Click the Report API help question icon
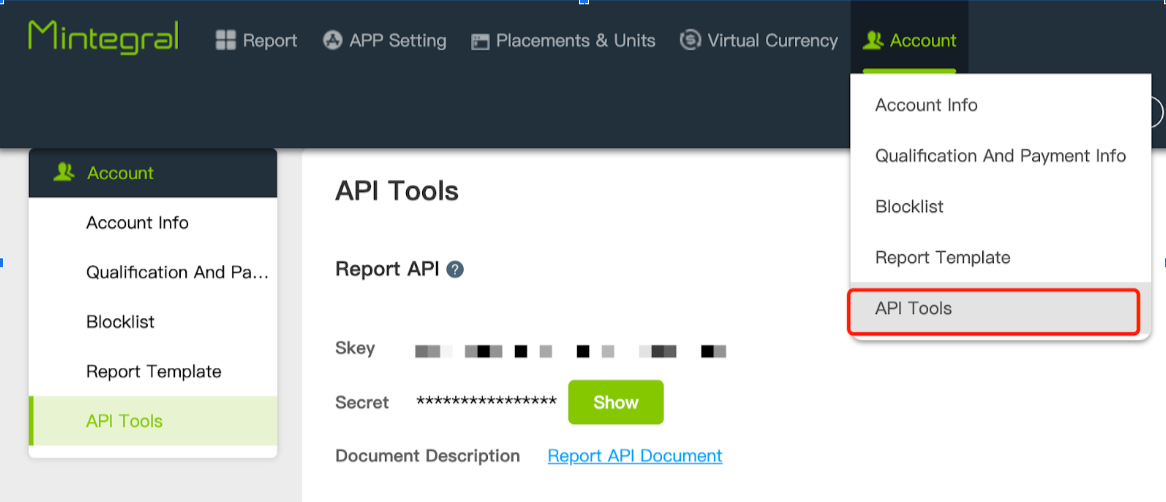Image resolution: width=1166 pixels, height=502 pixels. [455, 270]
